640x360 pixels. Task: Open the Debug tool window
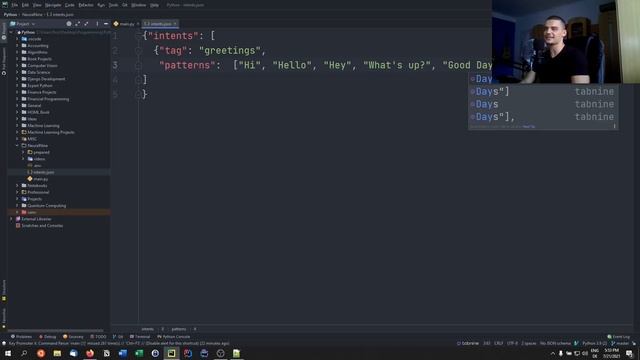[x=48, y=337]
